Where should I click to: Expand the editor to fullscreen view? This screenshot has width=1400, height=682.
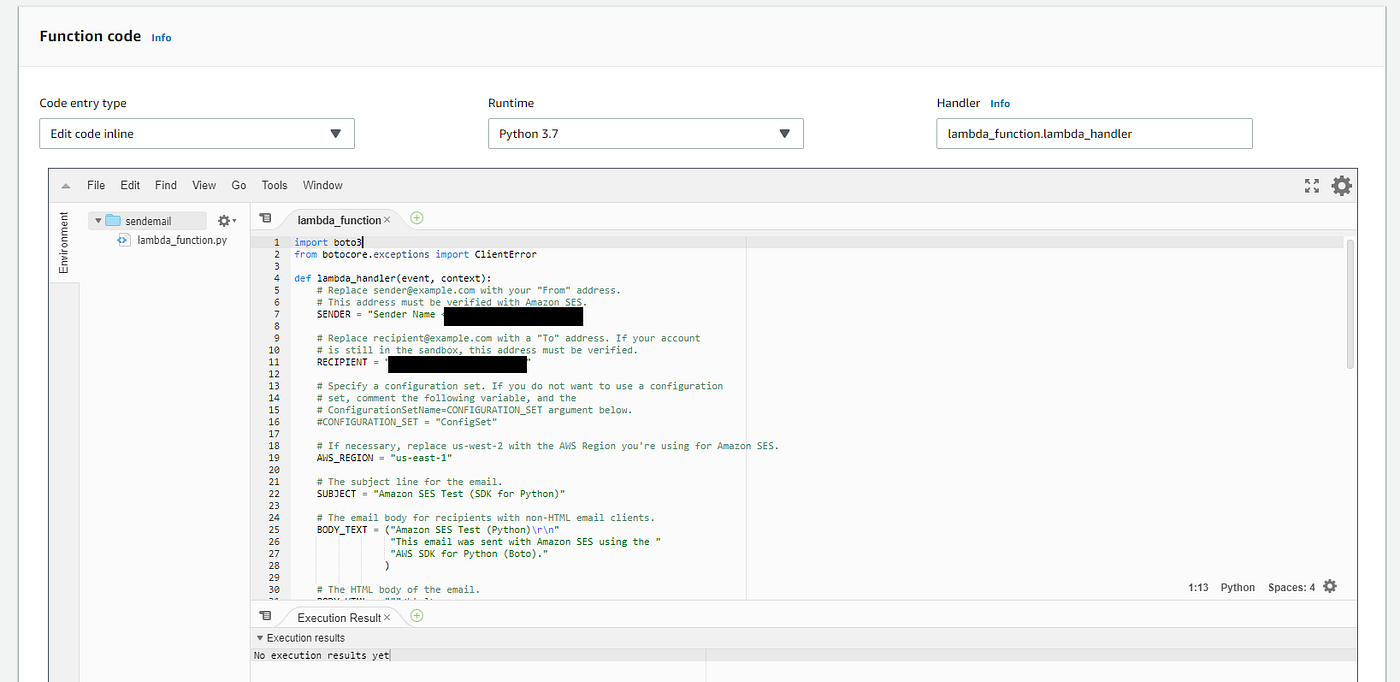coord(1311,185)
